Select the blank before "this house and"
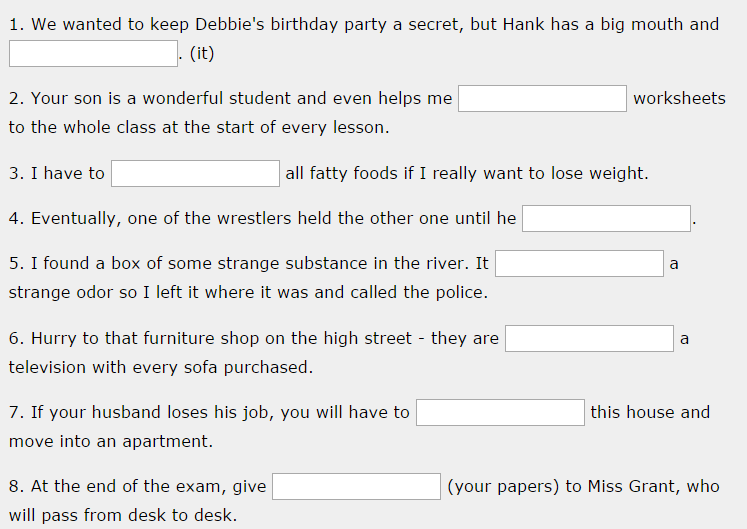 500,412
